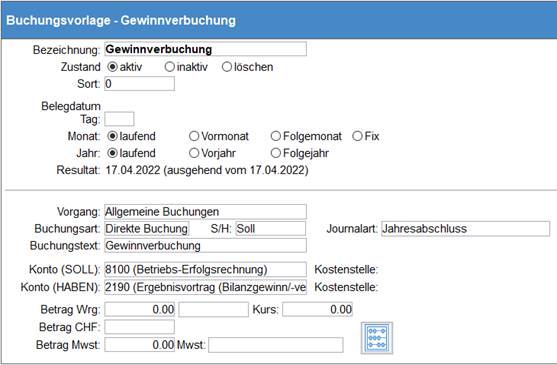Click the currency field beside Betrag Wrg

point(213,310)
